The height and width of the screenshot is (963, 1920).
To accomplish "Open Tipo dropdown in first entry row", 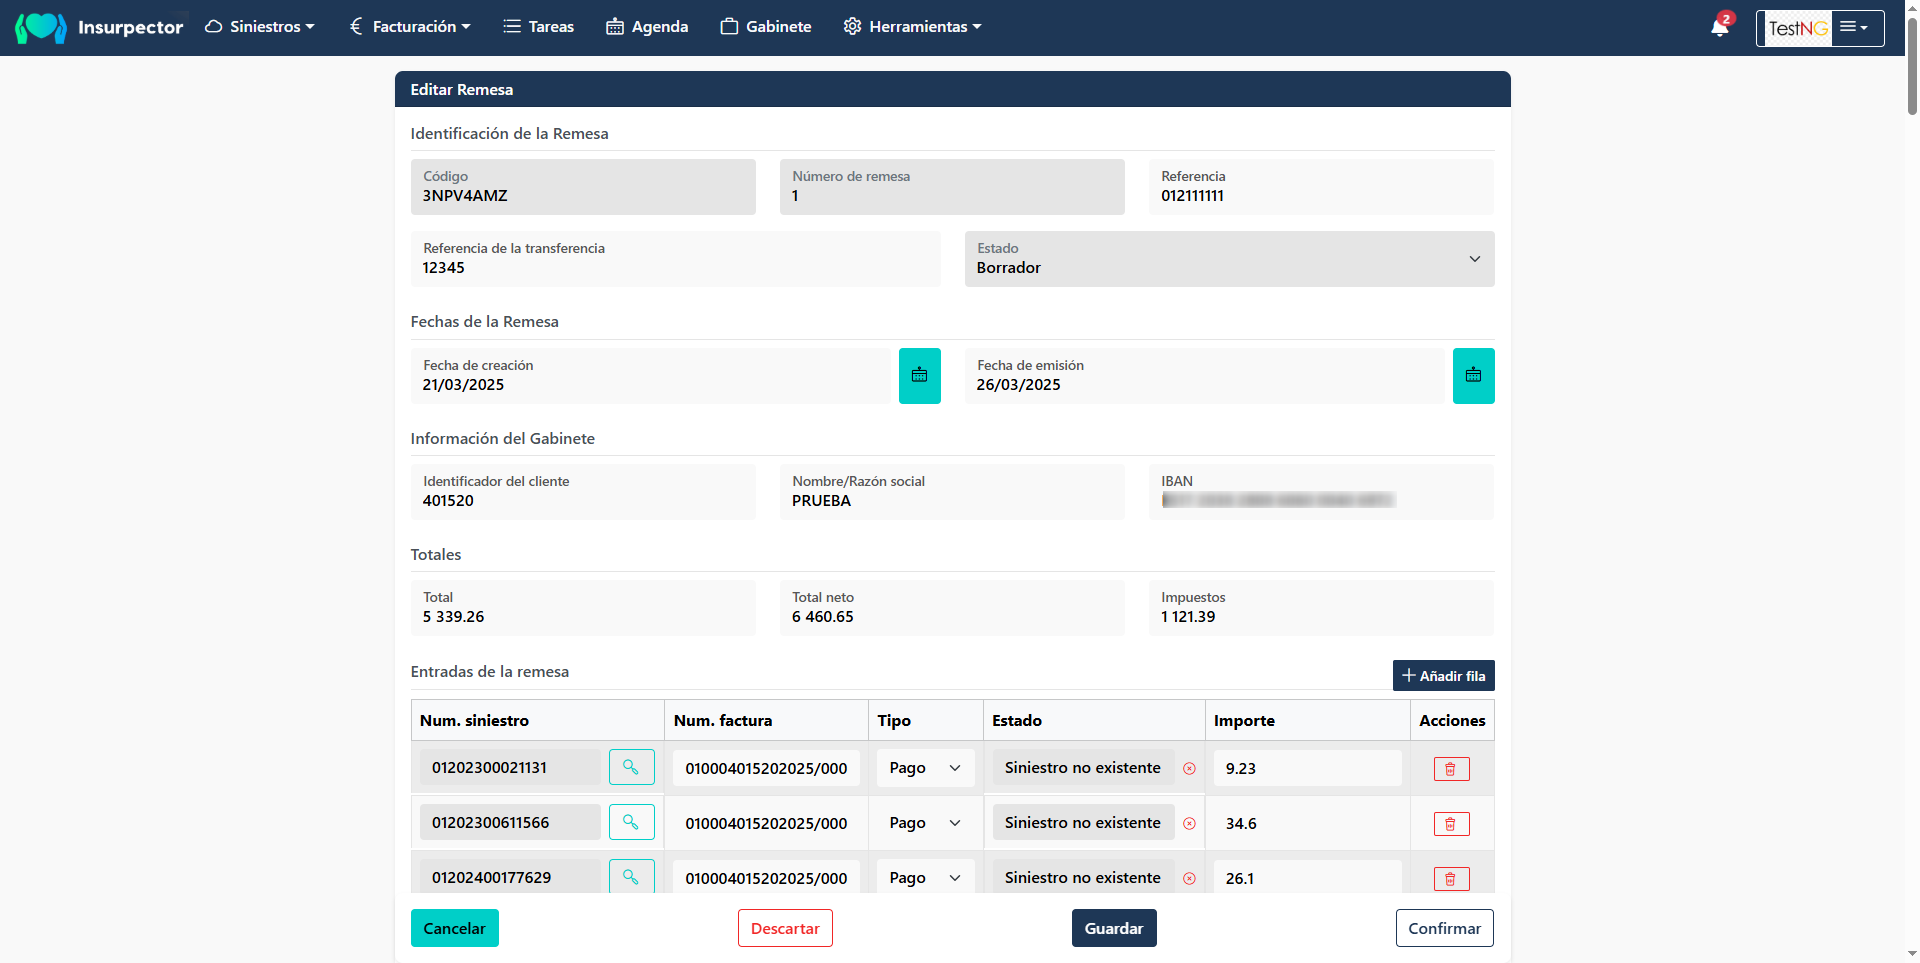I will point(925,768).
